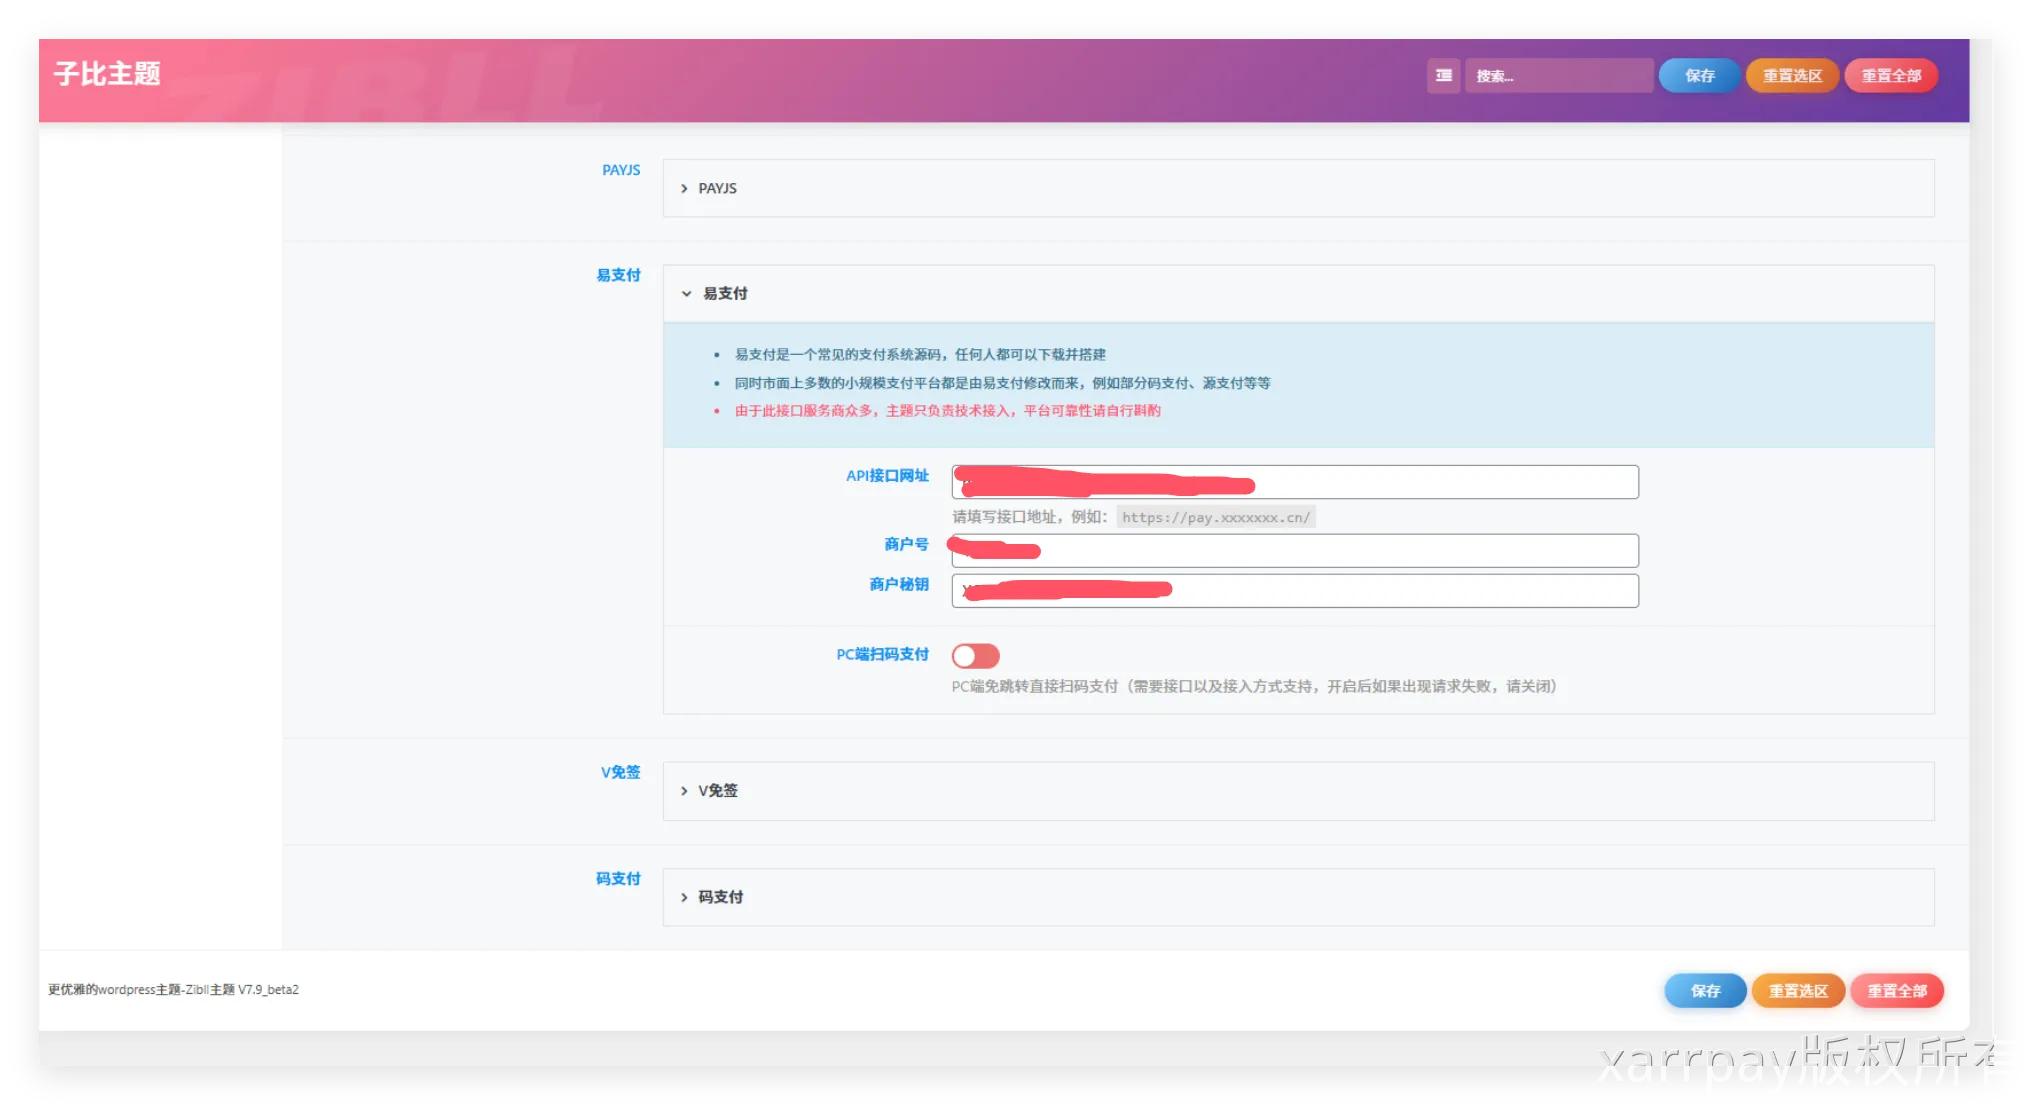Click the 子比主题 header title
The width and height of the screenshot is (2033, 1105).
coord(107,74)
